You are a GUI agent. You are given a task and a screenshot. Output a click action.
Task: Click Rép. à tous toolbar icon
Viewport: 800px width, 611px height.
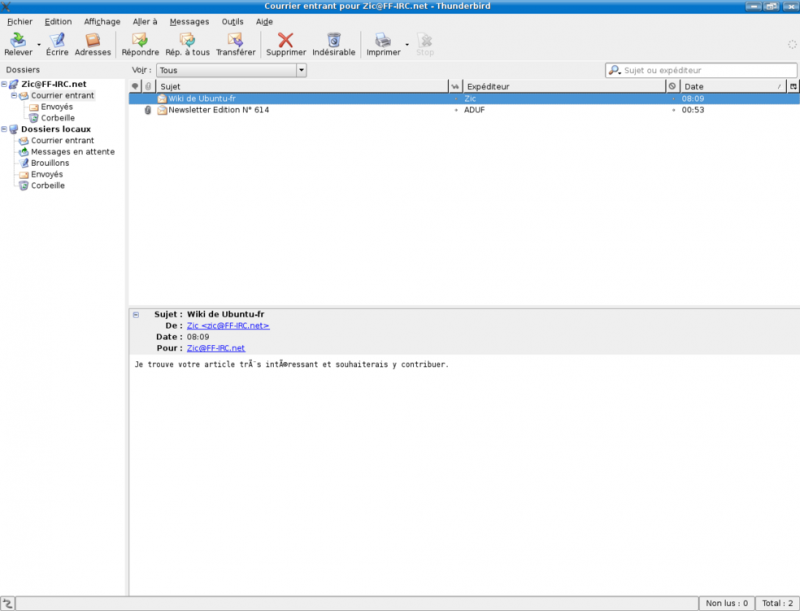pyautogui.click(x=187, y=41)
